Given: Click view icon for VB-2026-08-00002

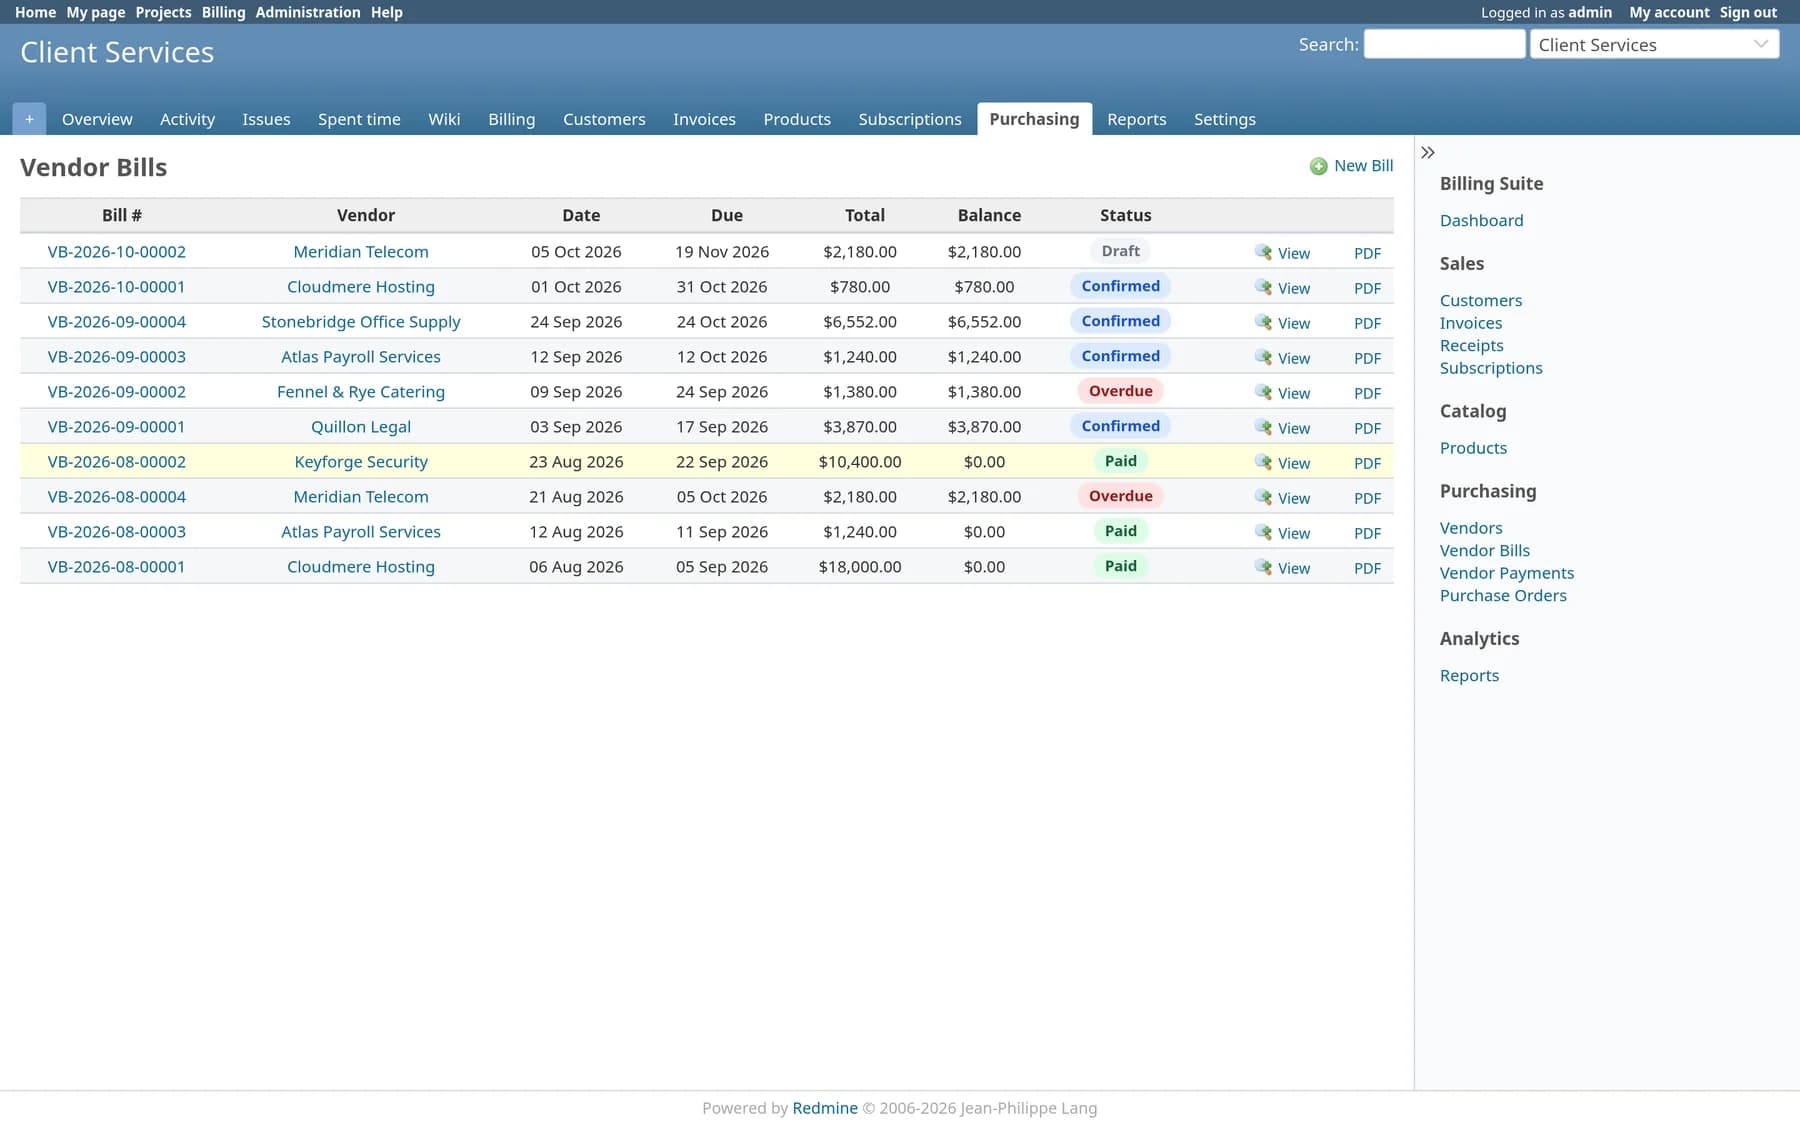Looking at the screenshot, I should pyautogui.click(x=1264, y=462).
